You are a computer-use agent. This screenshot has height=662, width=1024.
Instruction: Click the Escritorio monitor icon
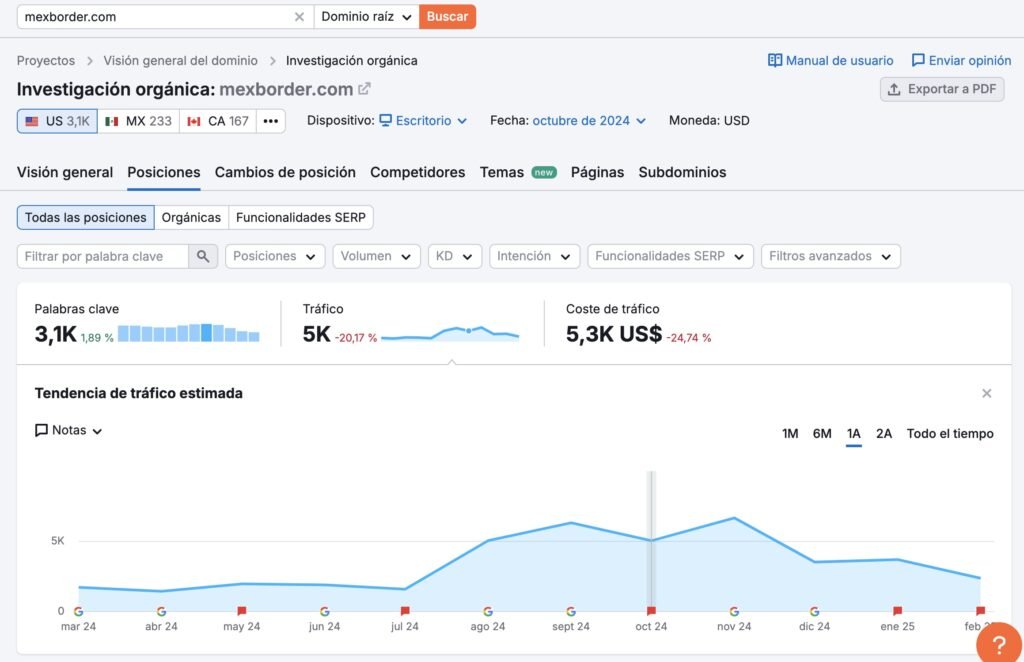[x=385, y=120]
